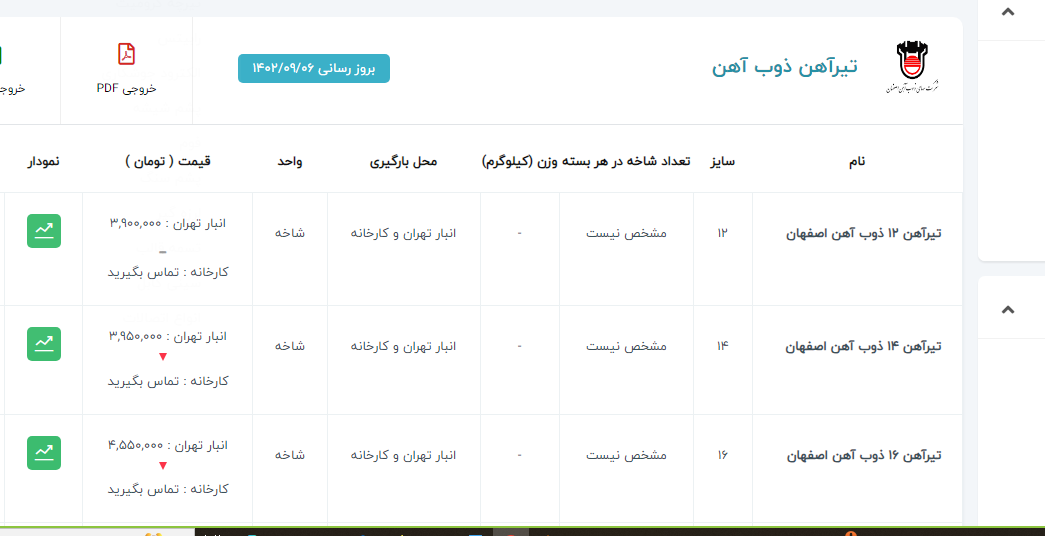Image resolution: width=1045 pixels, height=536 pixels.
Task: Click the نام column header
Action: point(856,161)
